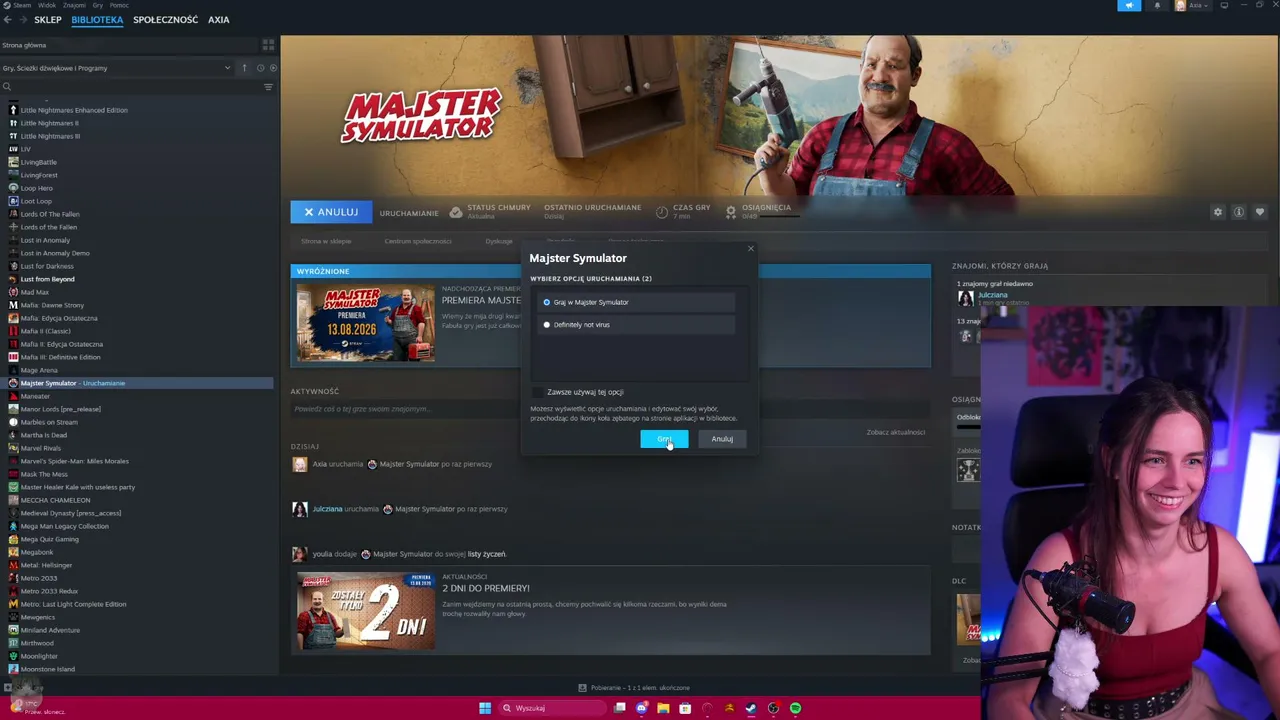Image resolution: width=1280 pixels, height=720 pixels.
Task: Open File Explorer from the taskbar
Action: (663, 708)
